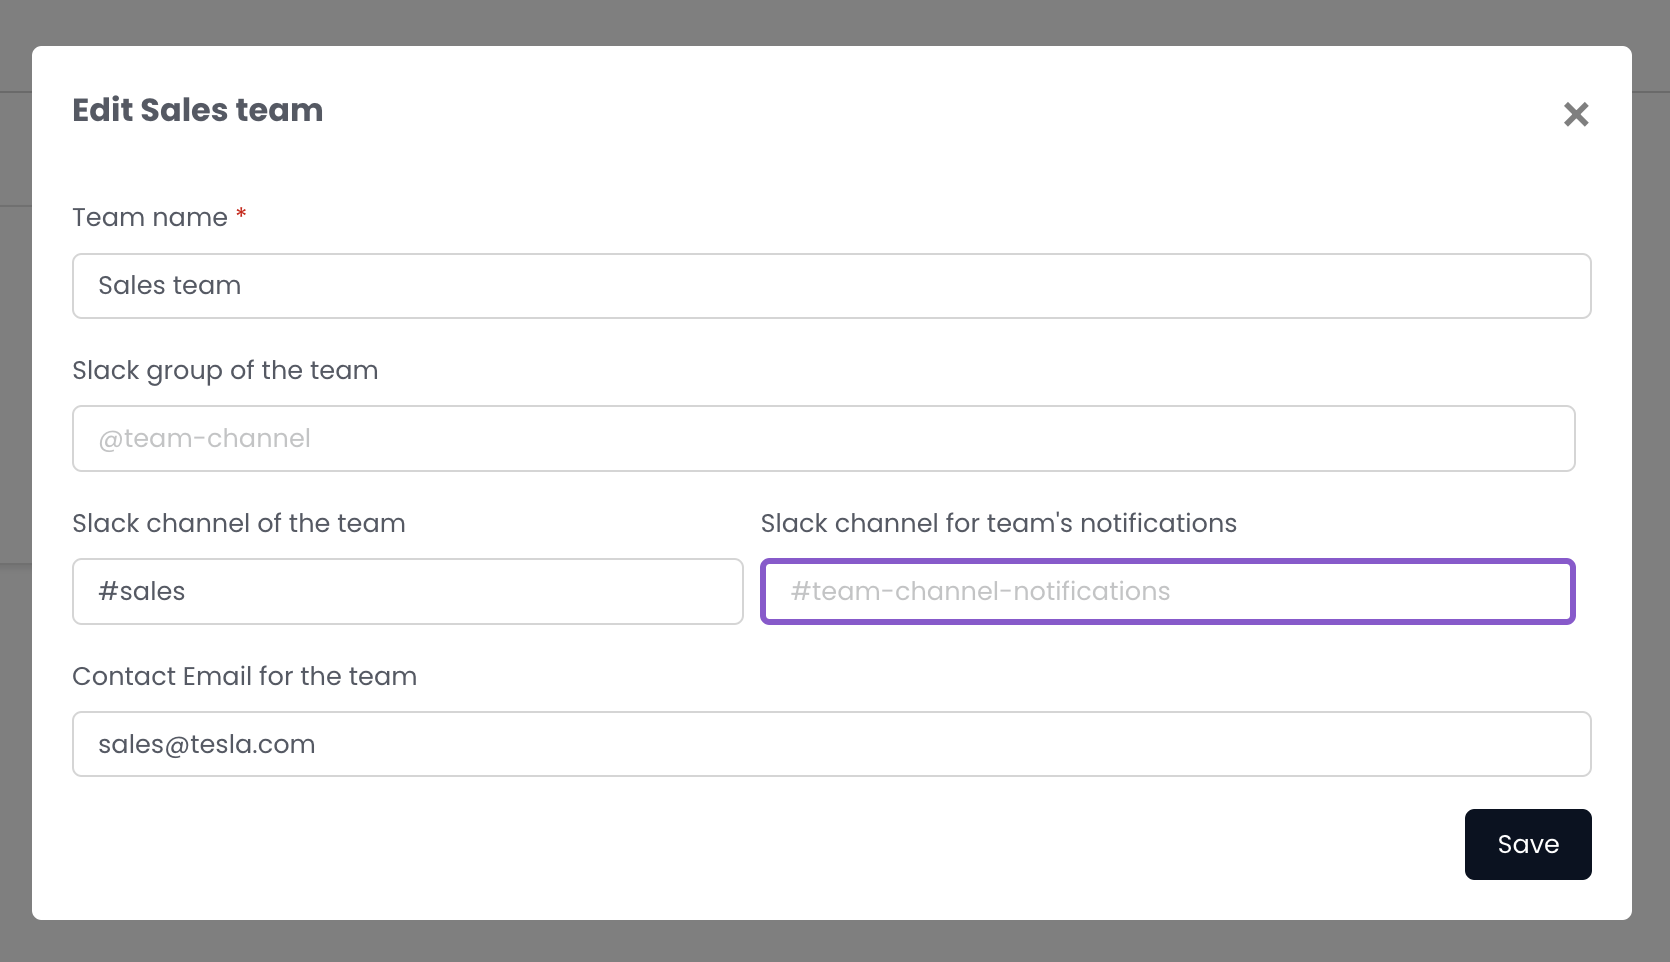Place cursor on the sales@tesla.com text
The height and width of the screenshot is (962, 1670).
coord(206,744)
